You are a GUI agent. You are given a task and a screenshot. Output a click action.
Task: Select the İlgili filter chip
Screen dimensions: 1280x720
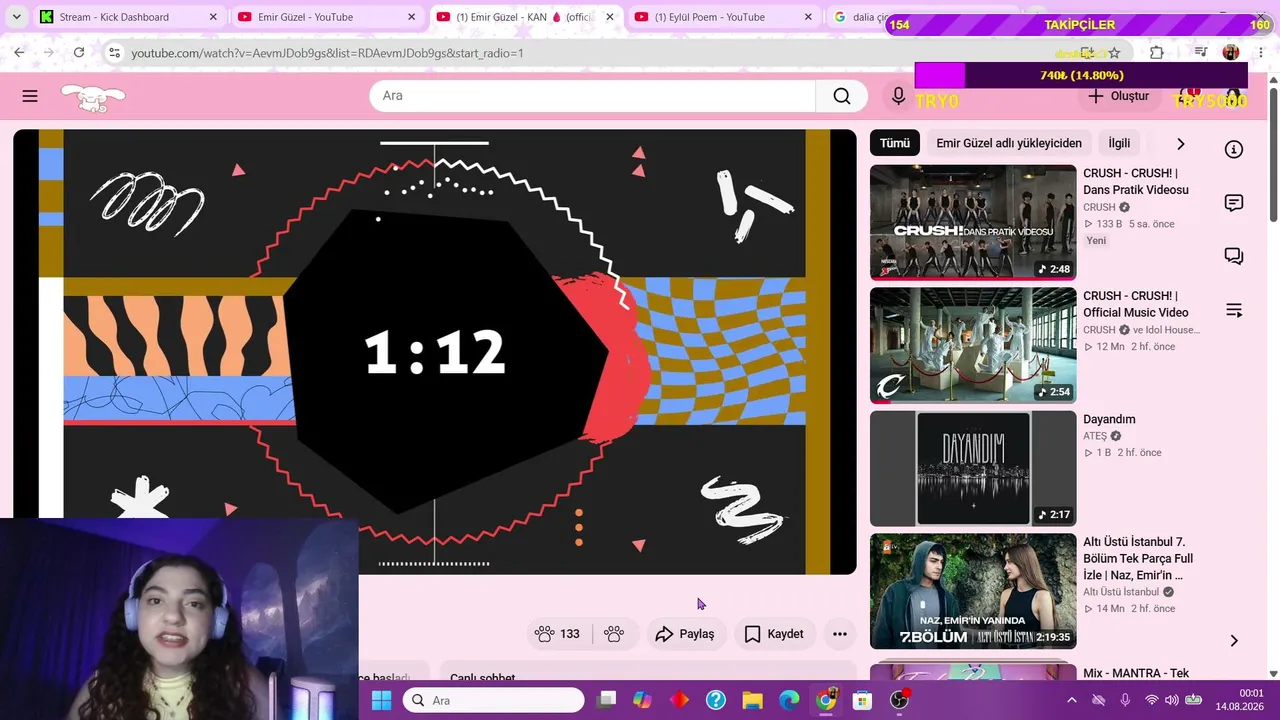coord(1119,143)
